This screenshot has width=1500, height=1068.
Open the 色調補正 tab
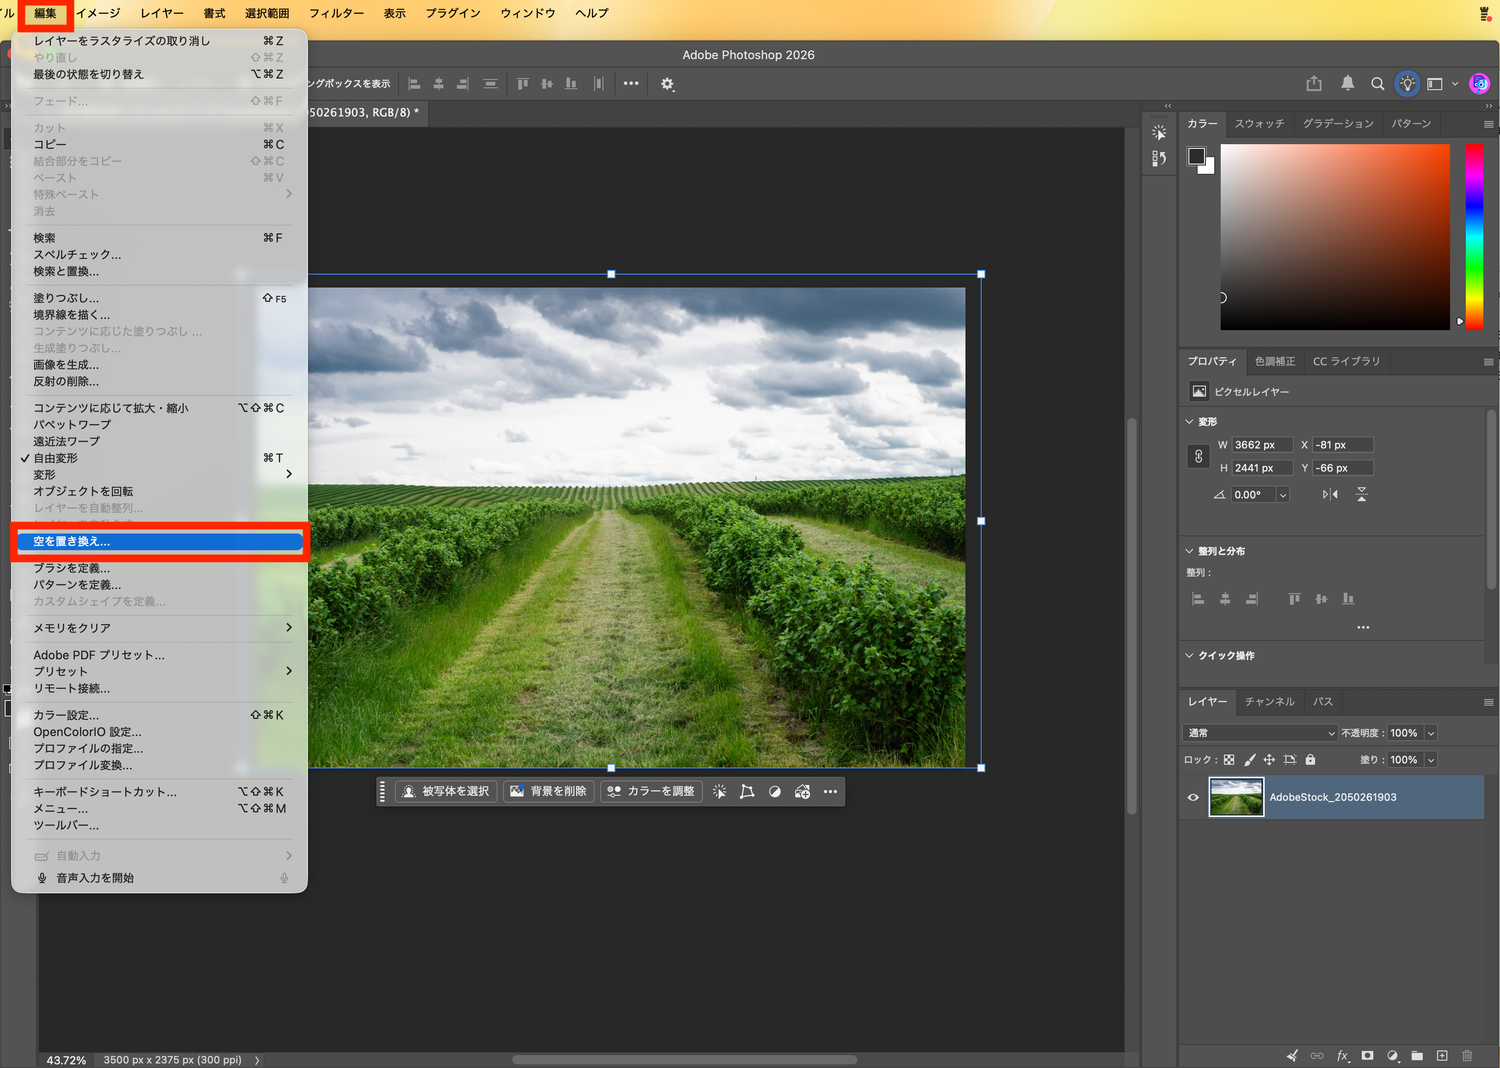point(1274,361)
